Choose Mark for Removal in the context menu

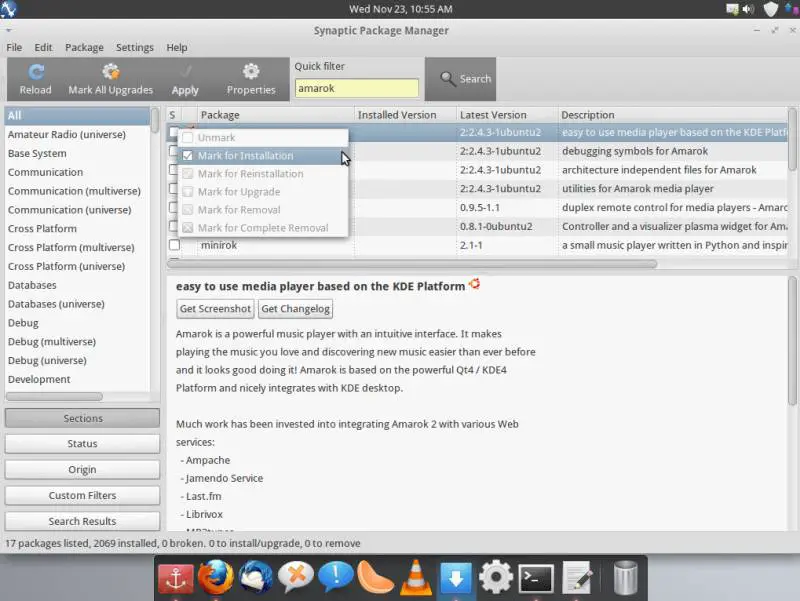[x=263, y=210]
